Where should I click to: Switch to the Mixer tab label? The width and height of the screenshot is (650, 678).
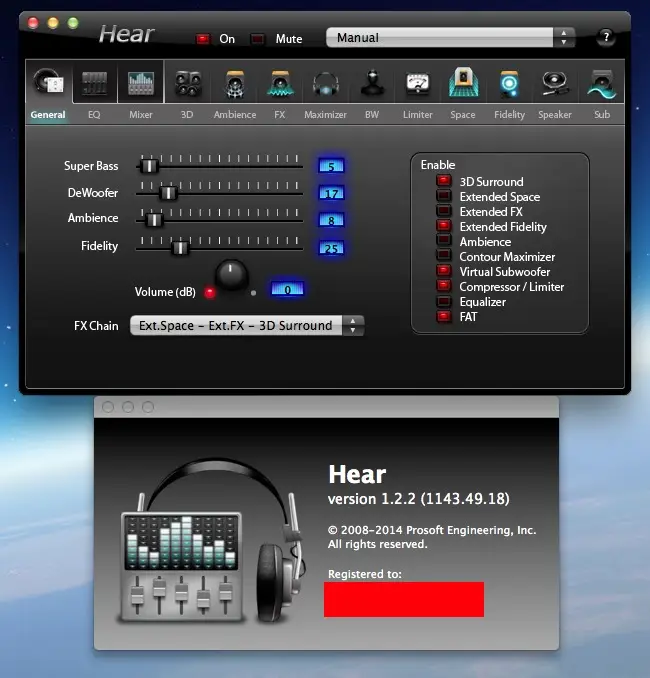pos(141,115)
